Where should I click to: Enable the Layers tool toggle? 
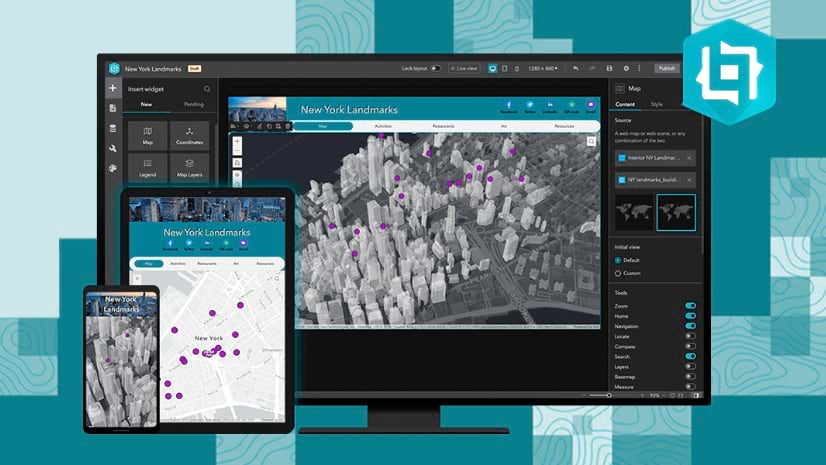pos(690,367)
